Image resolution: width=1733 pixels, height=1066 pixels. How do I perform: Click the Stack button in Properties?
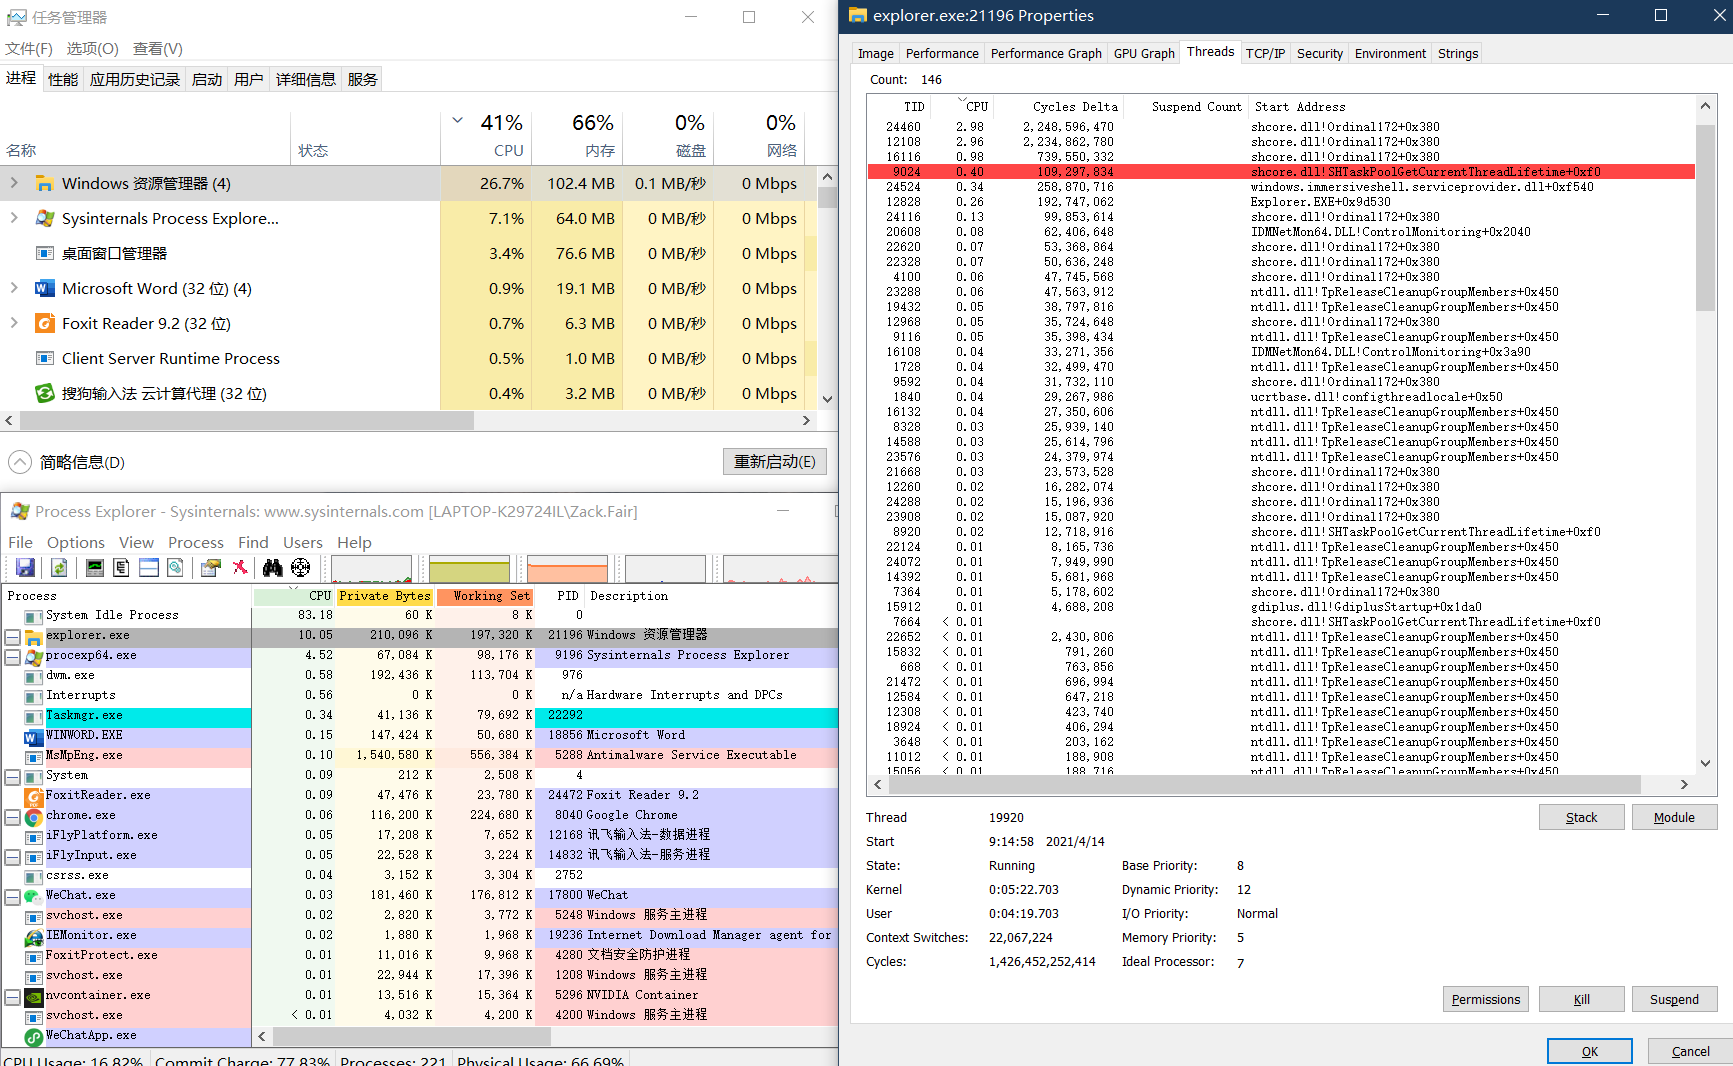pyautogui.click(x=1581, y=817)
